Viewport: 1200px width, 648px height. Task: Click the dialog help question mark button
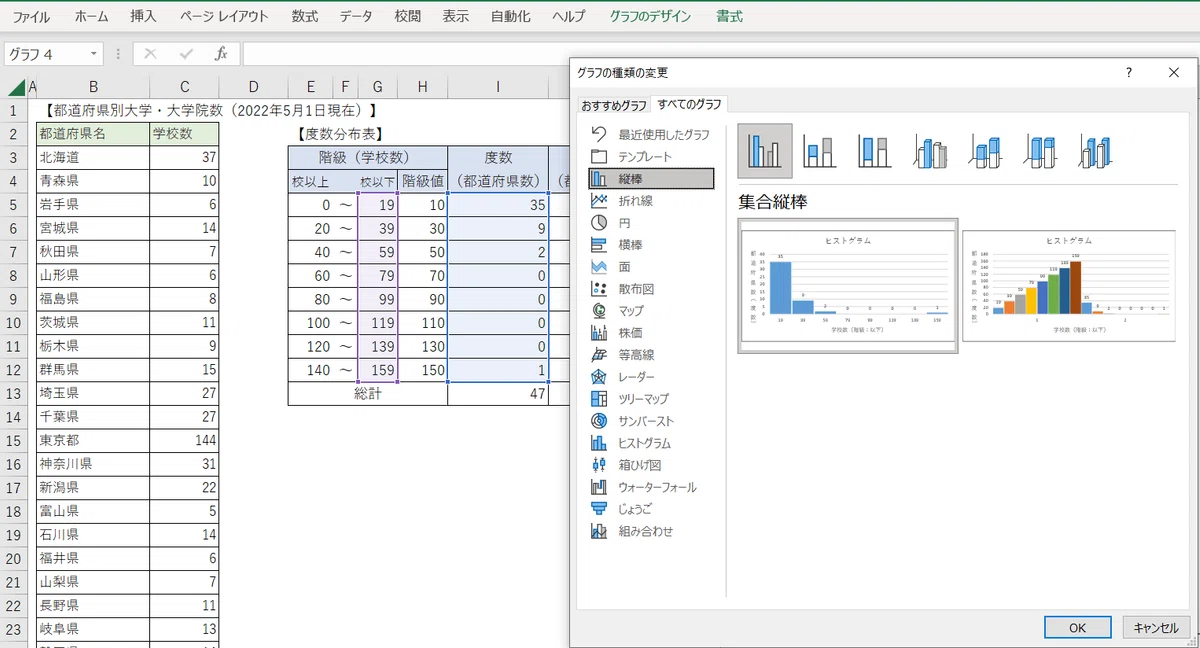(x=1129, y=72)
